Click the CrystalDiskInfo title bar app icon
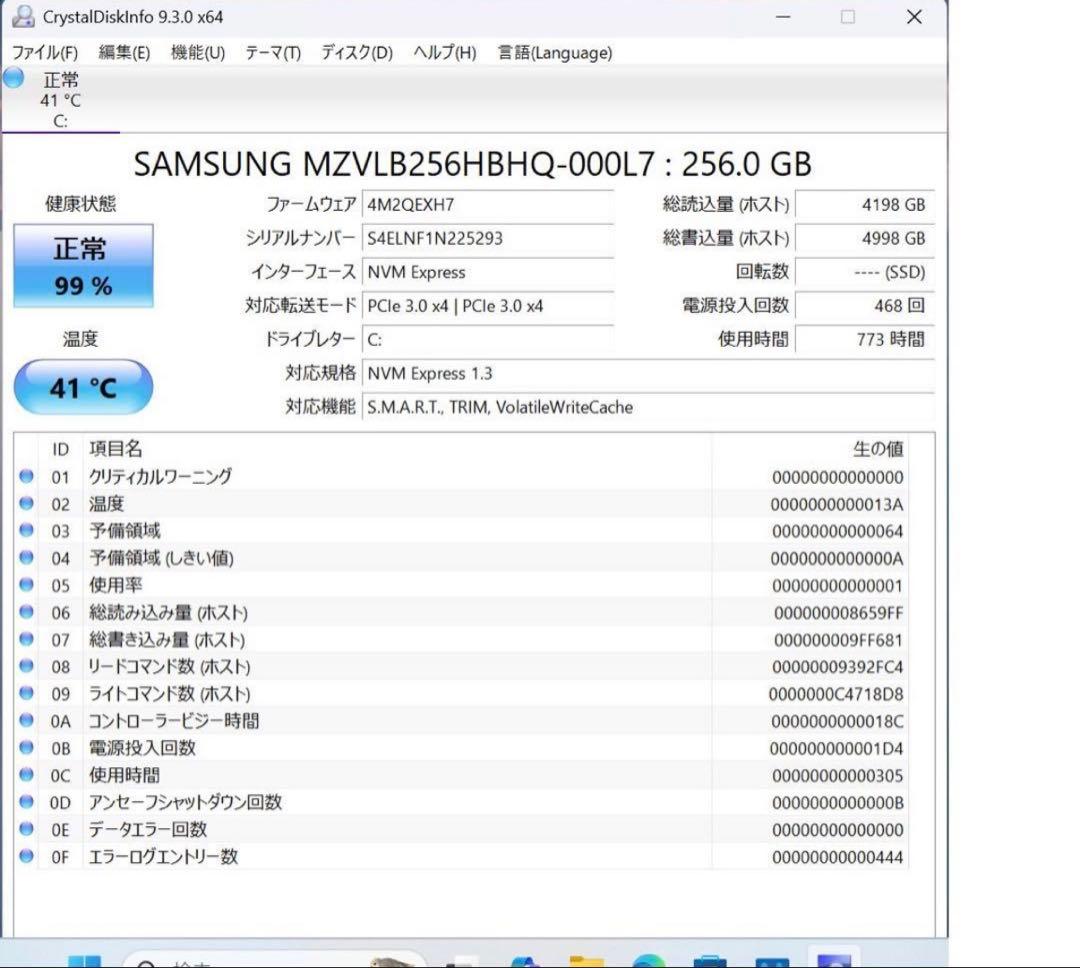 [x=23, y=16]
